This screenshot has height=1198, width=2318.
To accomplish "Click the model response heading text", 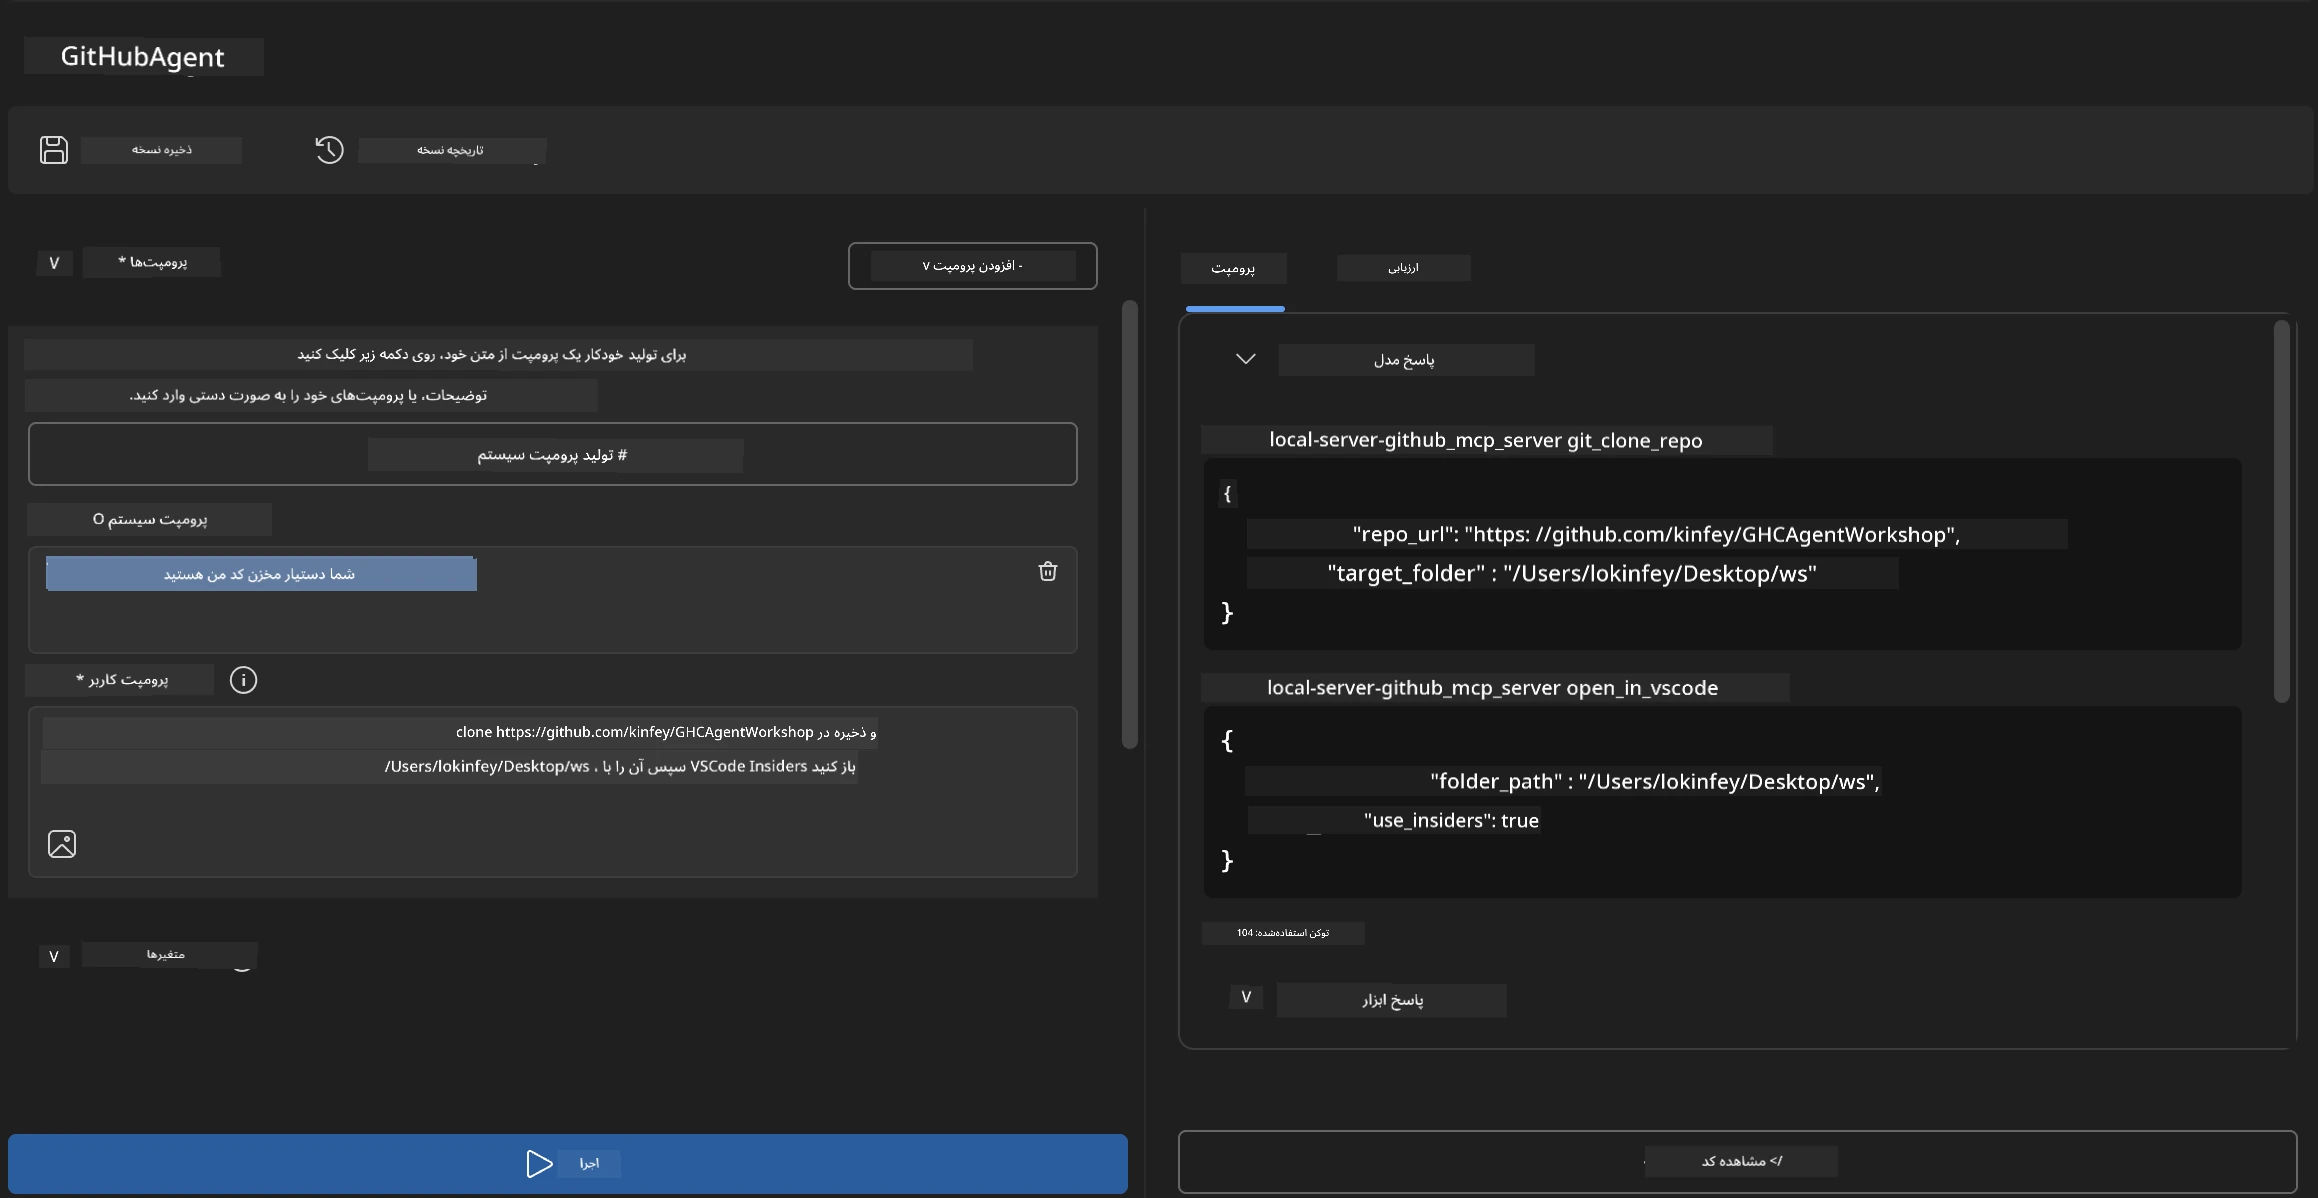I will coord(1404,360).
